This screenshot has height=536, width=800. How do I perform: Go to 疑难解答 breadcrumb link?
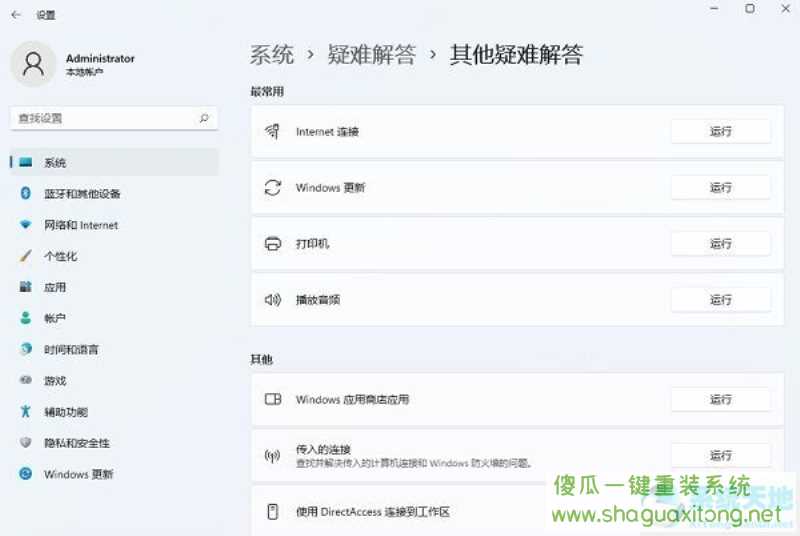tap(371, 55)
